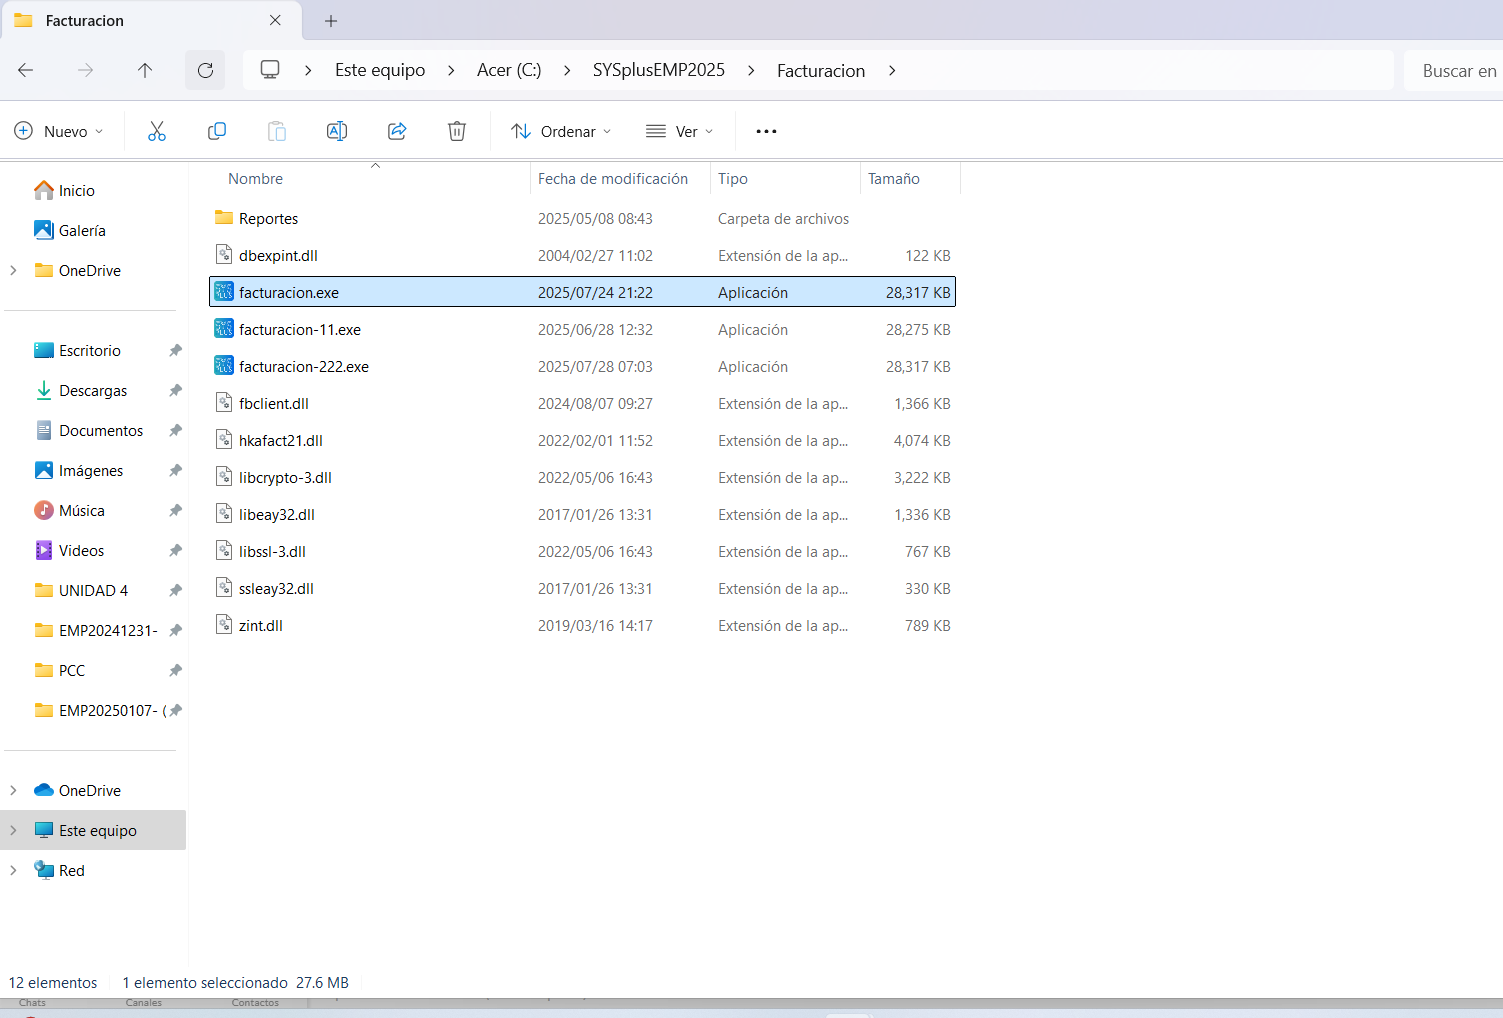The width and height of the screenshot is (1503, 1018).
Task: Click the Buscar en search field
Action: pyautogui.click(x=1454, y=70)
